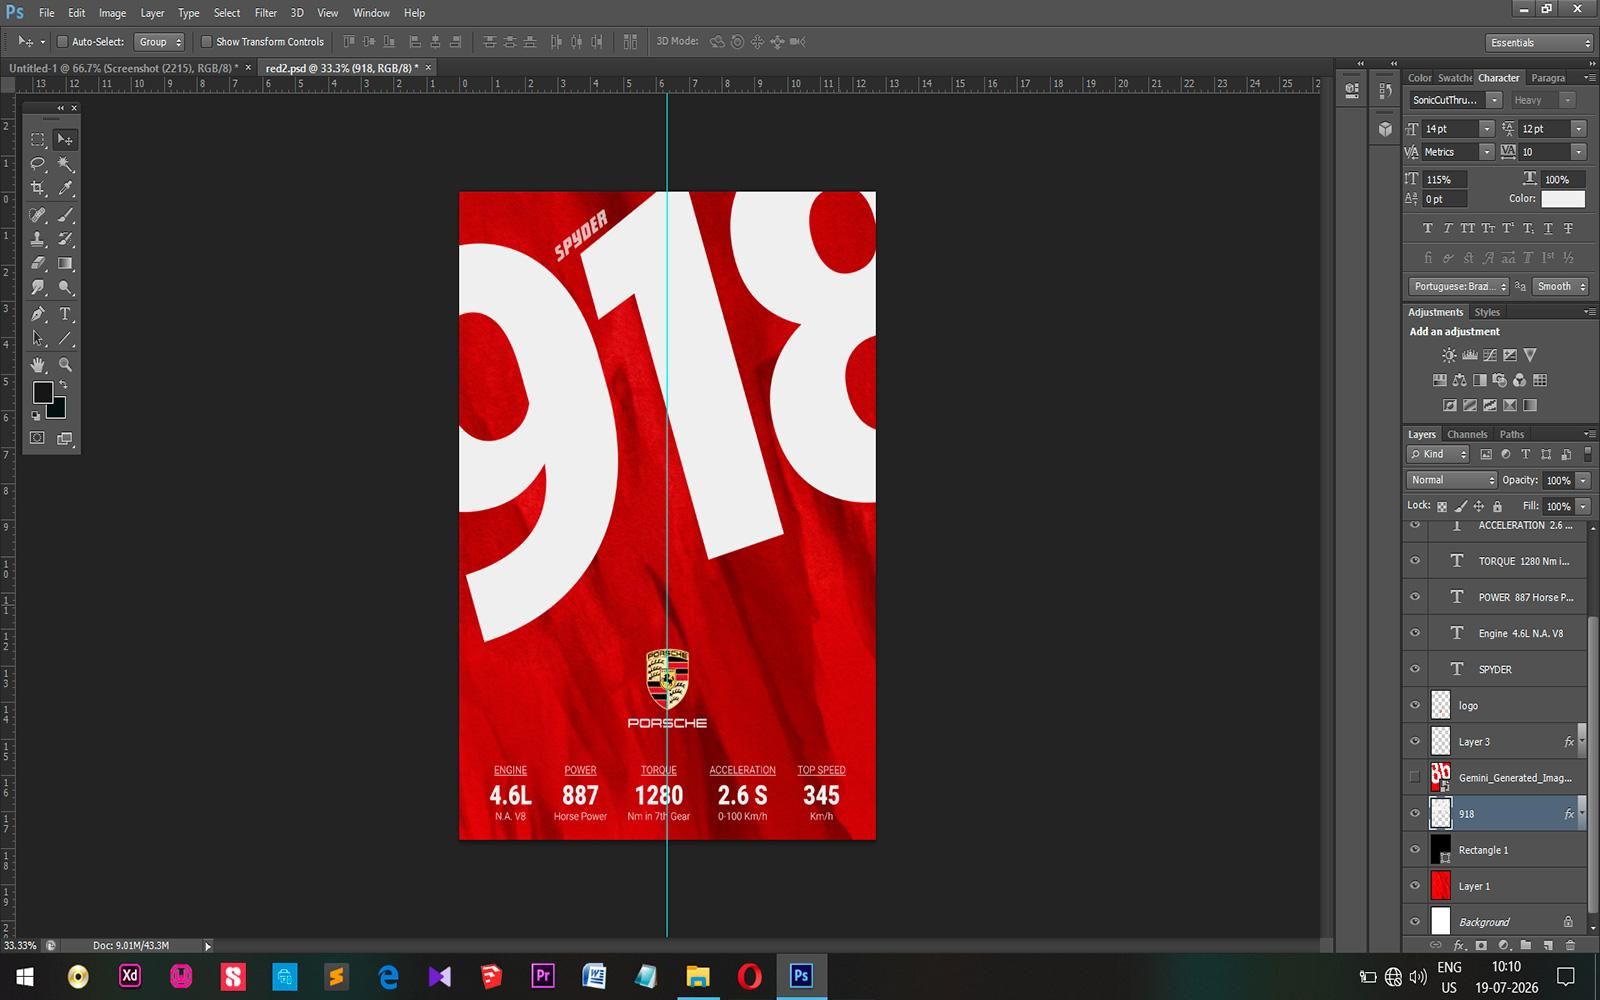Screen dimensions: 1600x1000
Task: Select the Gradient tool
Action: click(x=65, y=264)
